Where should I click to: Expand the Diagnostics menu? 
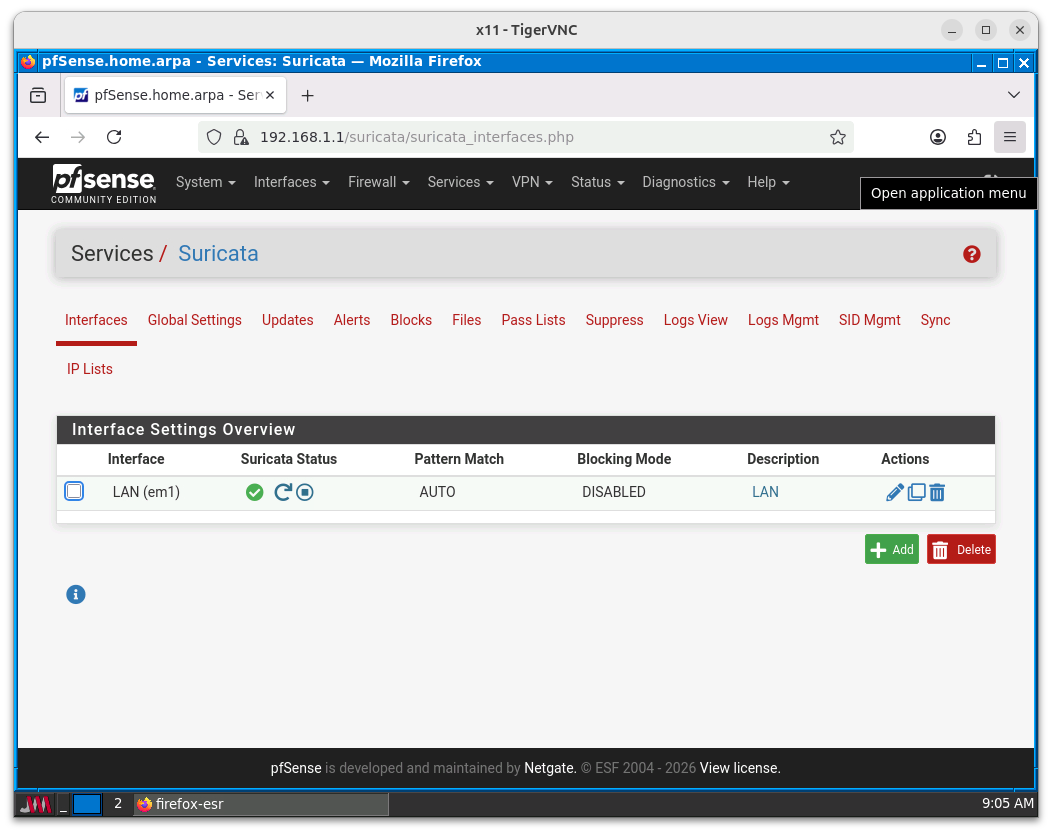pyautogui.click(x=686, y=183)
